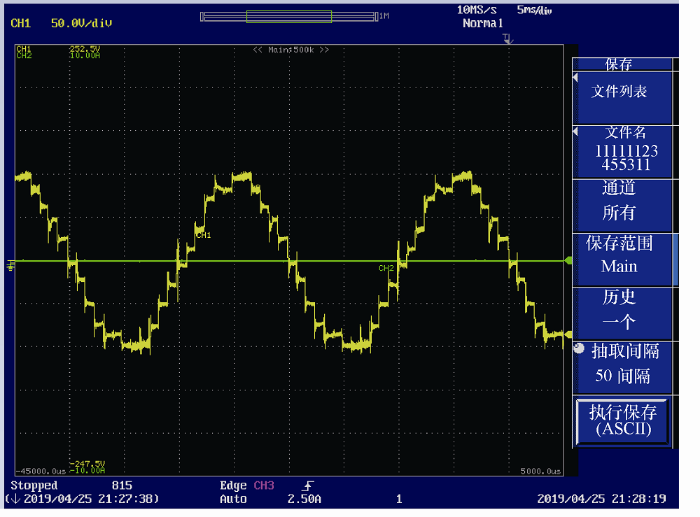Select the CH2 waveform label marker
The height and width of the screenshot is (517, 700).
point(386,268)
